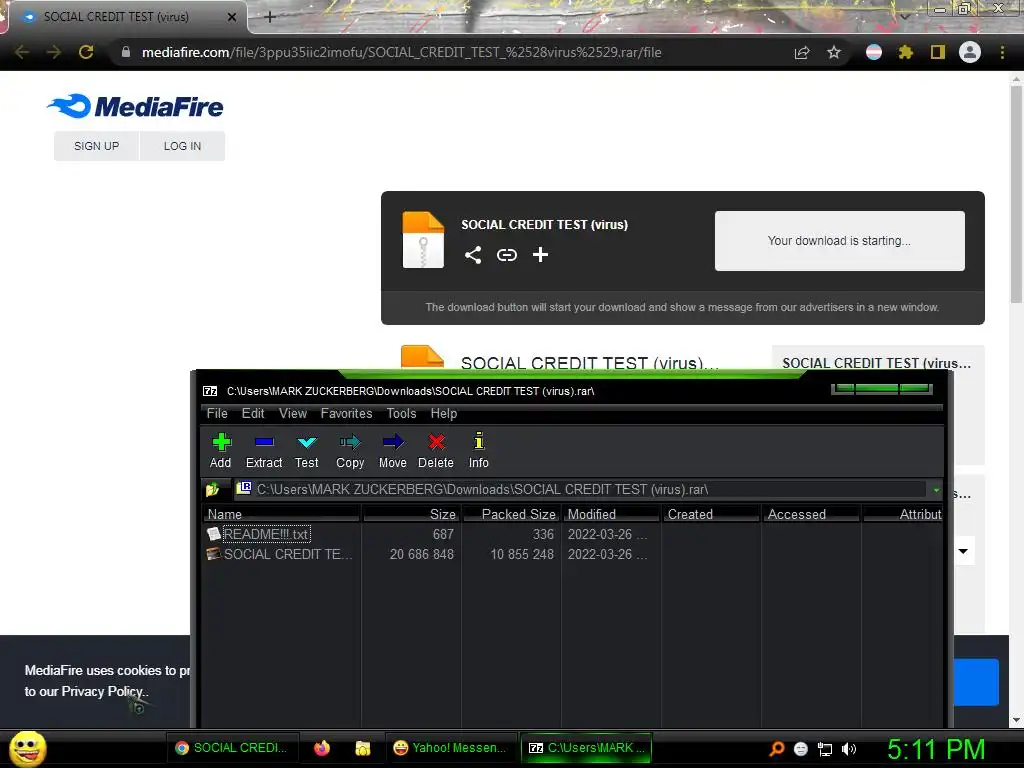Sort by the Modified column header
Viewport: 1024px width, 768px height.
pos(611,514)
